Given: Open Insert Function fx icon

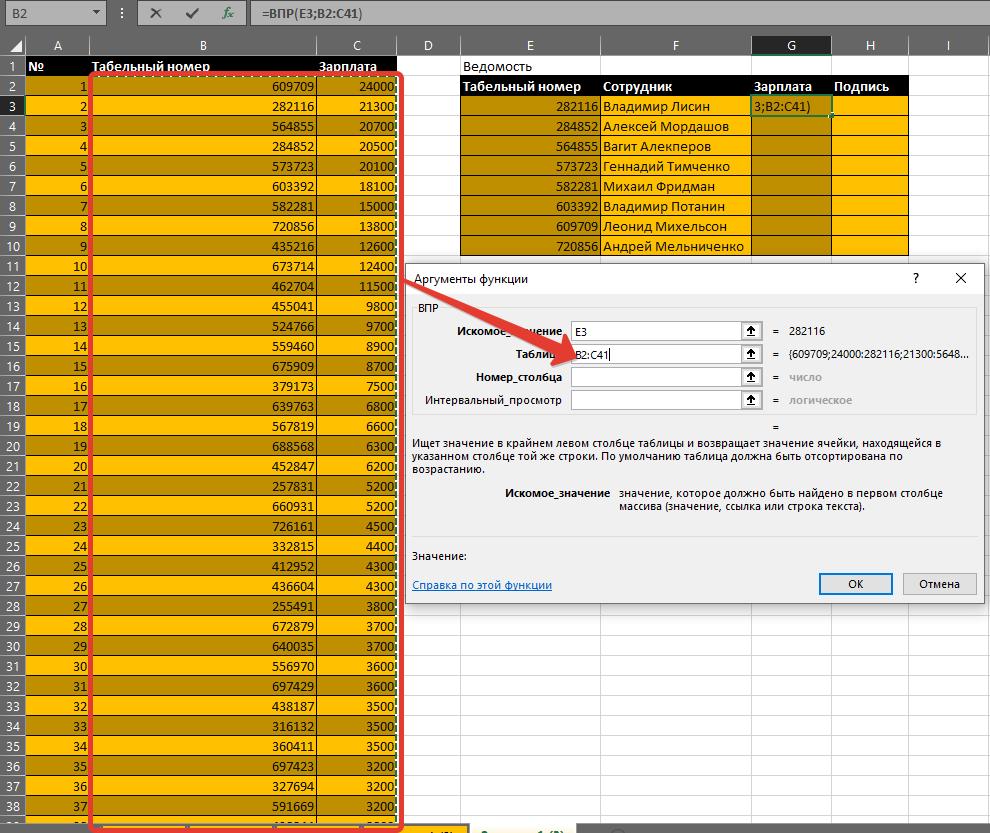Looking at the screenshot, I should (228, 13).
